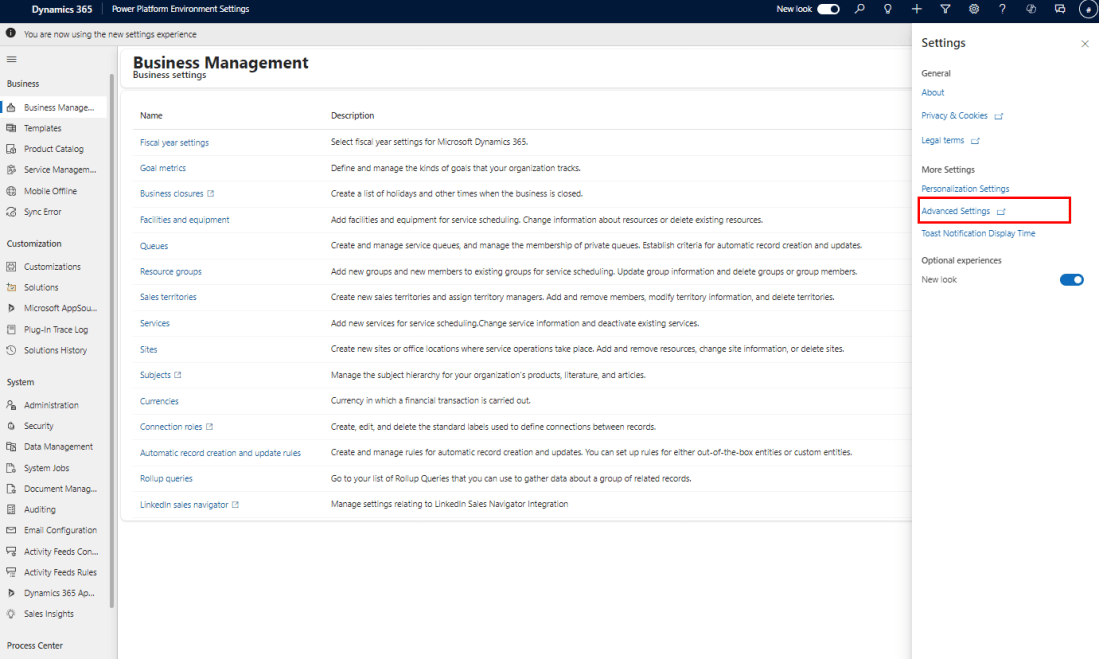Disable New look in Optional experiences
The height and width of the screenshot is (659, 1099).
click(1071, 280)
